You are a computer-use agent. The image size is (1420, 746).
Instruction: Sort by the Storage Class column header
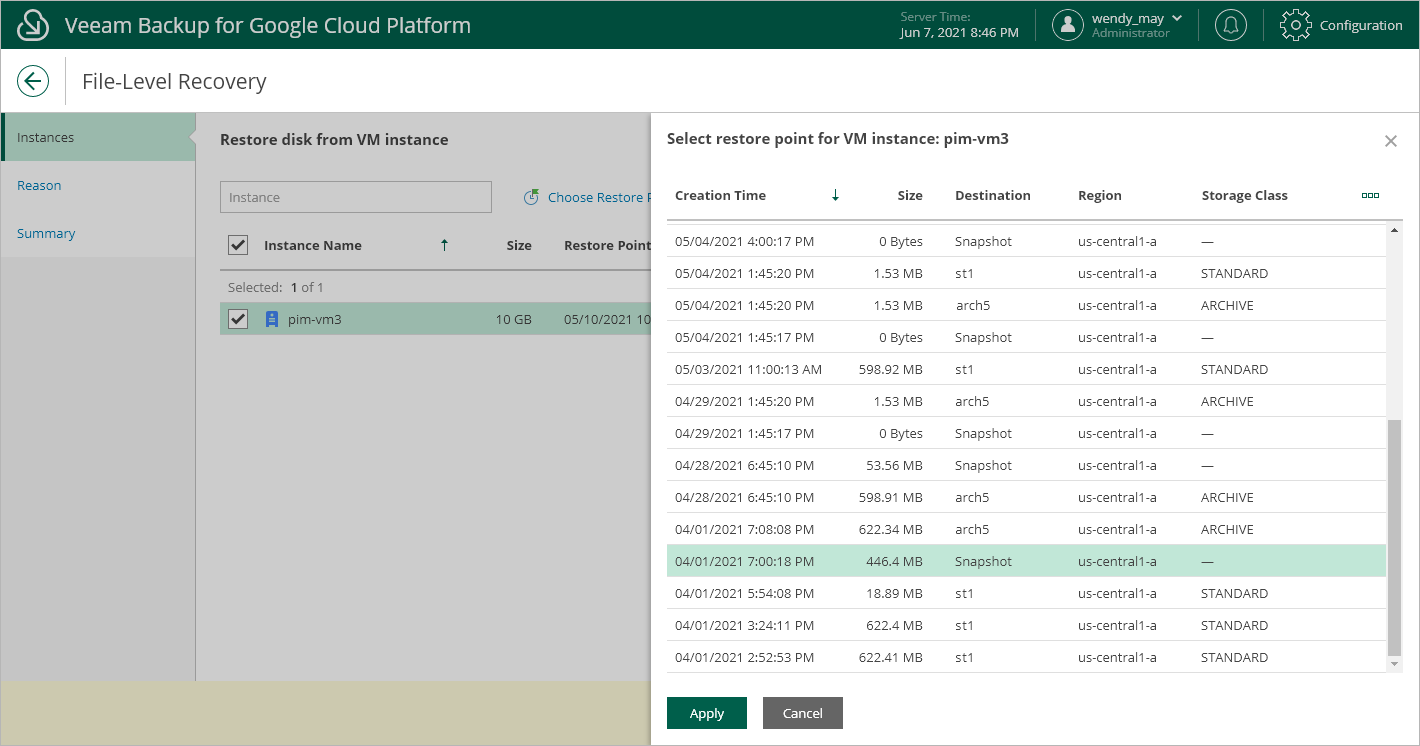pyautogui.click(x=1245, y=195)
